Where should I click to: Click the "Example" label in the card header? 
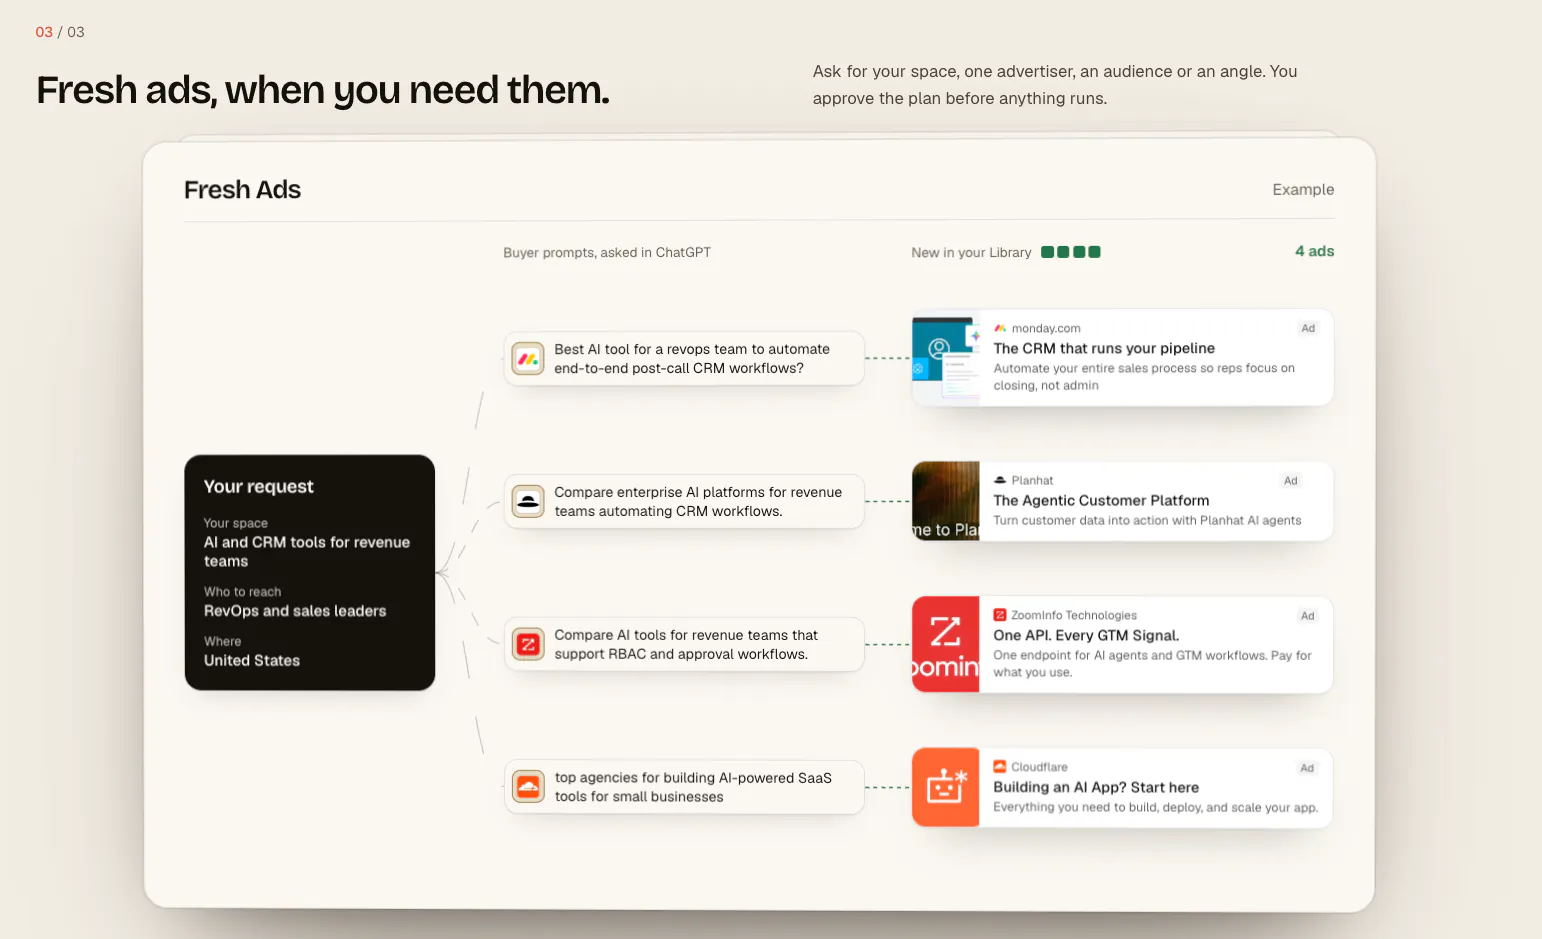[1303, 189]
